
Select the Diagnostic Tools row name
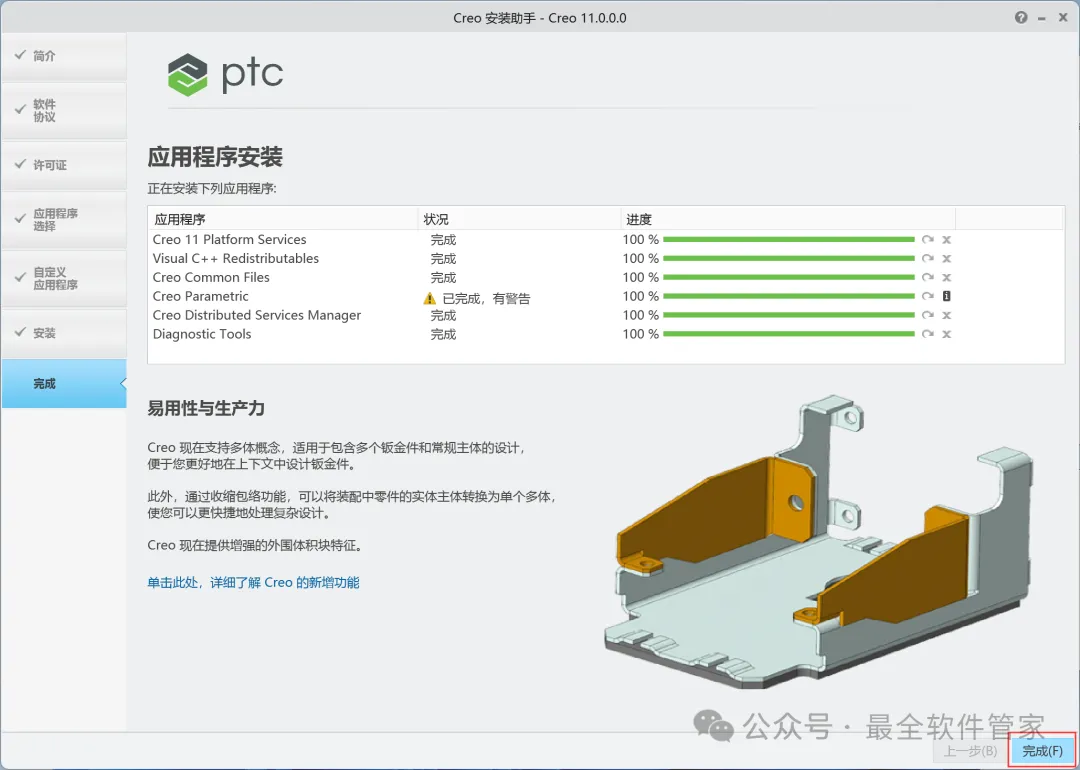click(202, 334)
